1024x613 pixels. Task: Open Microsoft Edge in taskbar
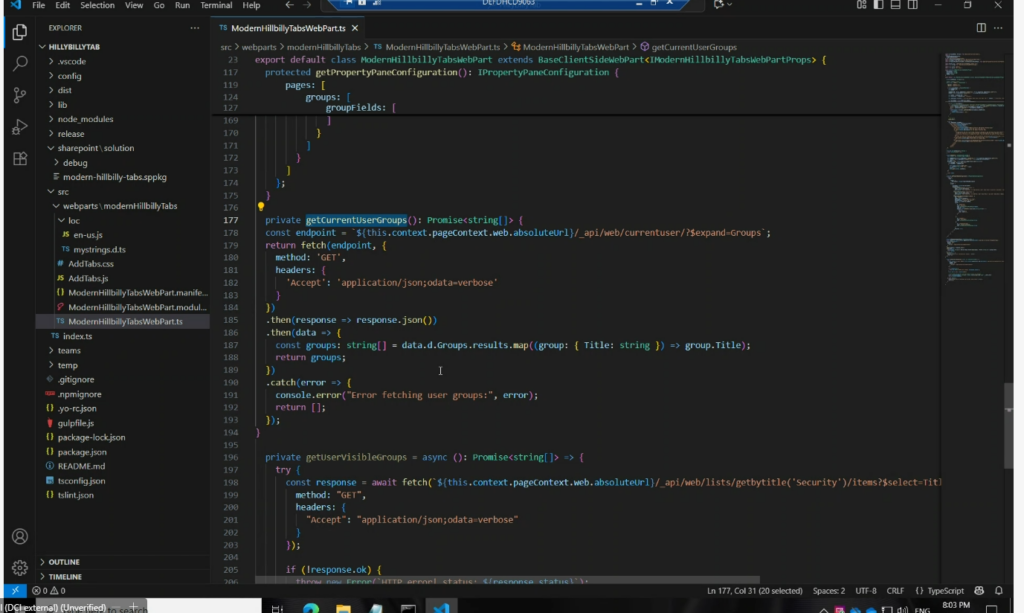[311, 608]
